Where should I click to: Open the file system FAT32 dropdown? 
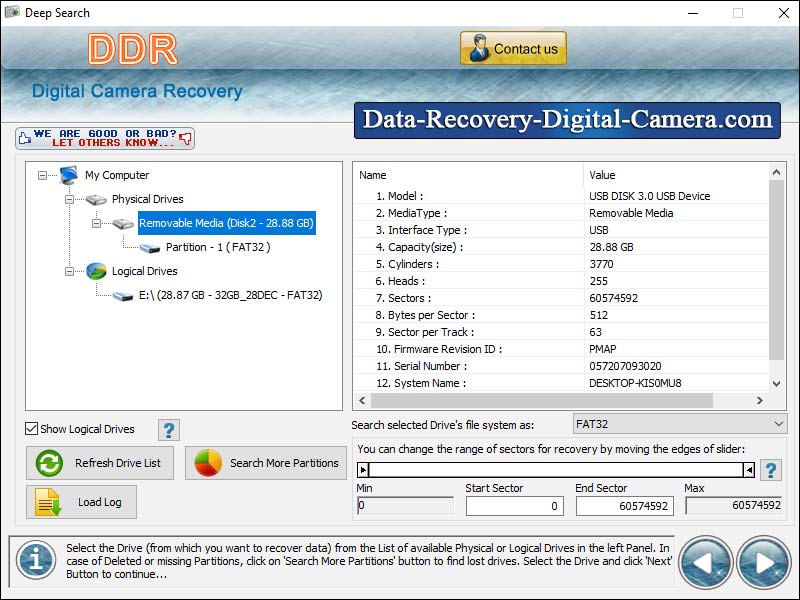click(x=680, y=424)
